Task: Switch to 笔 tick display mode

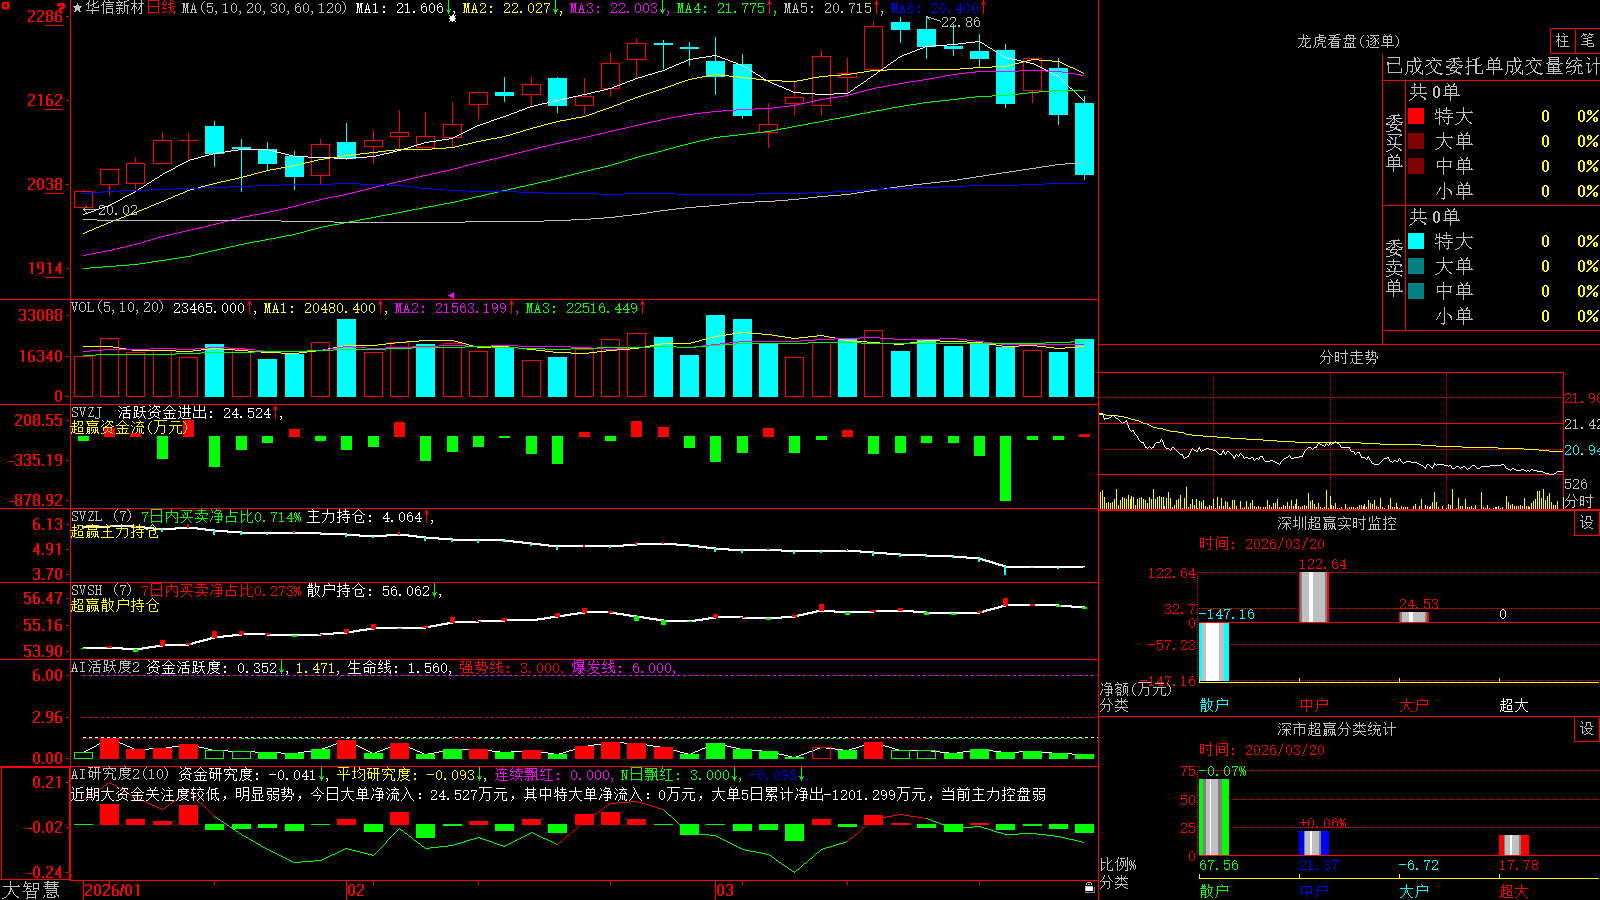Action: (1587, 40)
